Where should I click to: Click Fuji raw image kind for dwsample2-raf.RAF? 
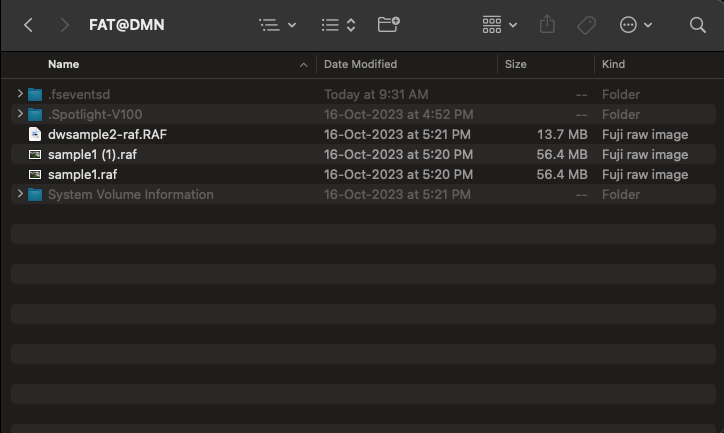[x=645, y=134]
